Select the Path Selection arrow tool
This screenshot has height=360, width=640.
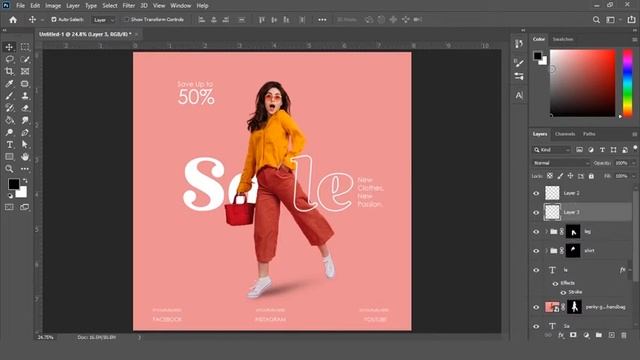pyautogui.click(x=25, y=144)
